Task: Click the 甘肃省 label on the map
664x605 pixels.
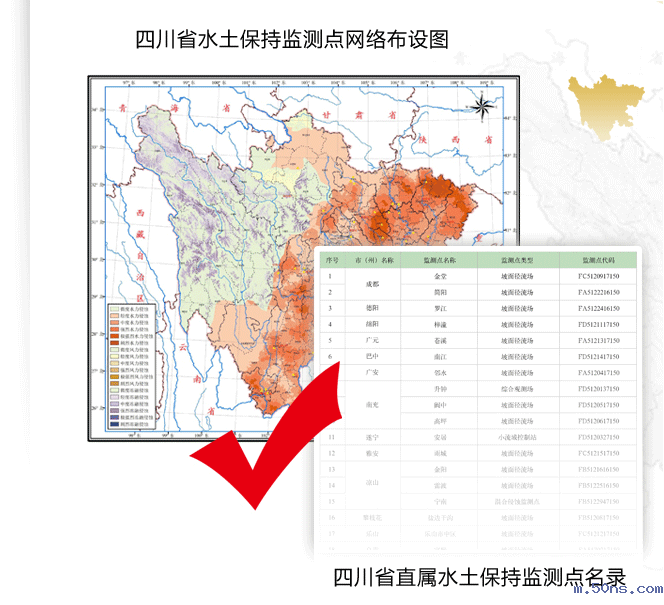Action: tap(362, 112)
